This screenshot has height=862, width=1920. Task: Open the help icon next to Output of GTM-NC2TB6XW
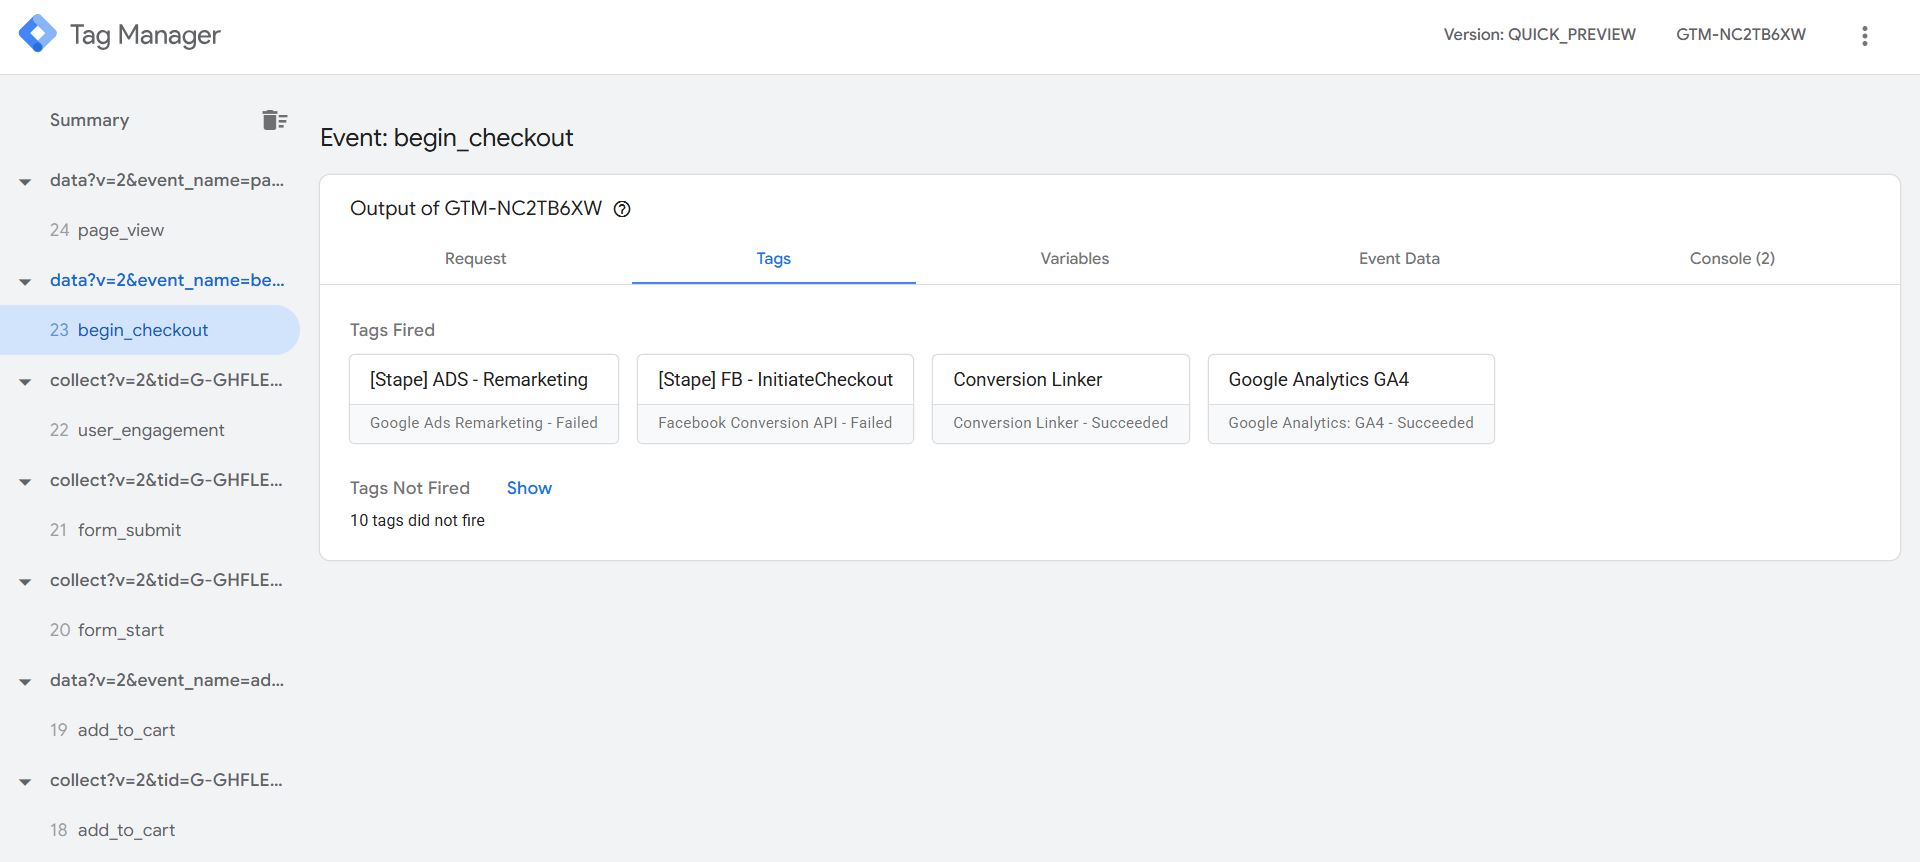click(x=622, y=209)
